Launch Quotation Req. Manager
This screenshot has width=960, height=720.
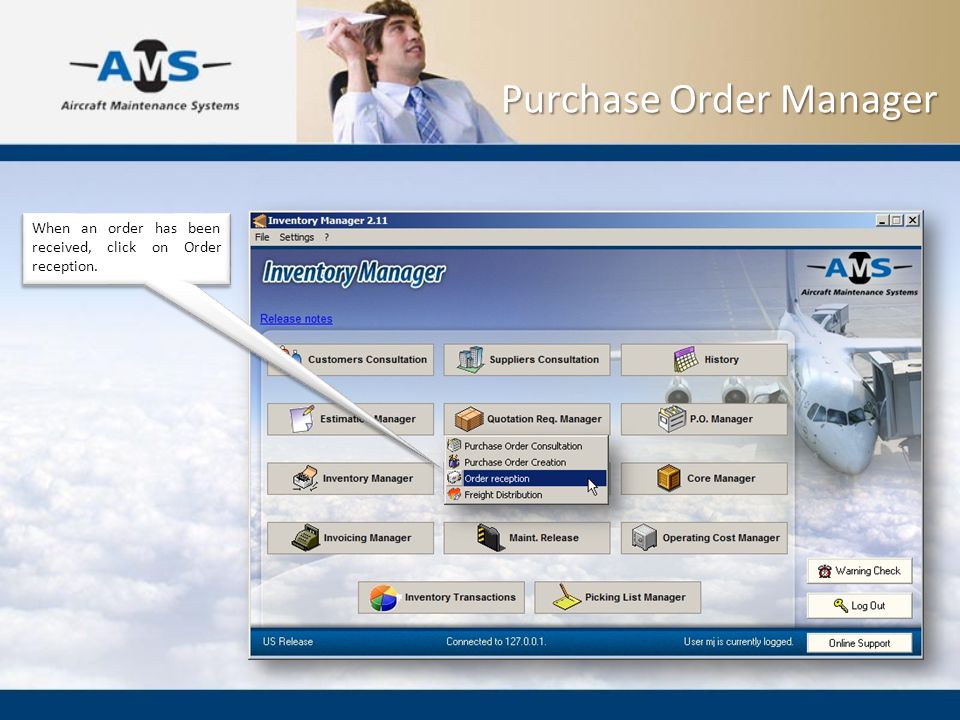click(527, 419)
